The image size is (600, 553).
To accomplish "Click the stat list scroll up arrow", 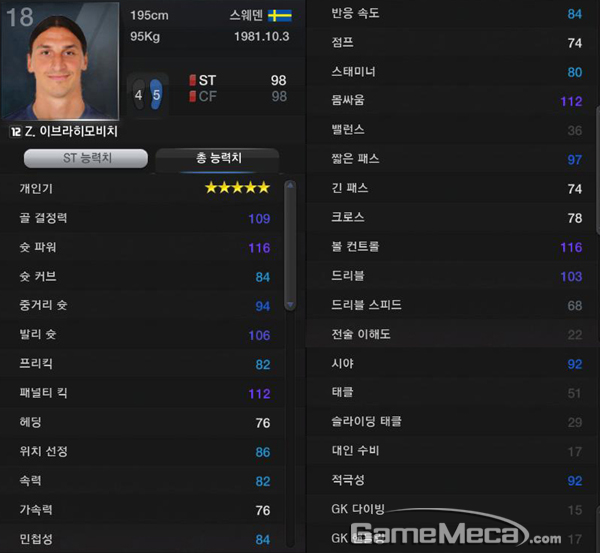I will point(290,186).
